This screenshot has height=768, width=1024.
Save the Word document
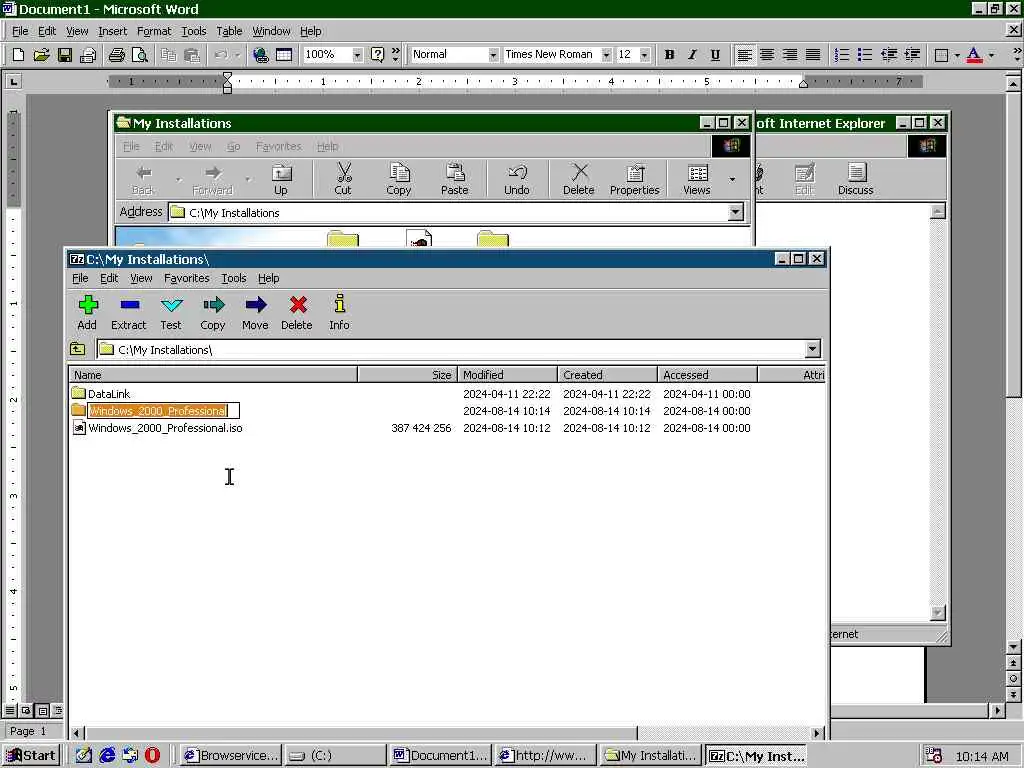(65, 55)
